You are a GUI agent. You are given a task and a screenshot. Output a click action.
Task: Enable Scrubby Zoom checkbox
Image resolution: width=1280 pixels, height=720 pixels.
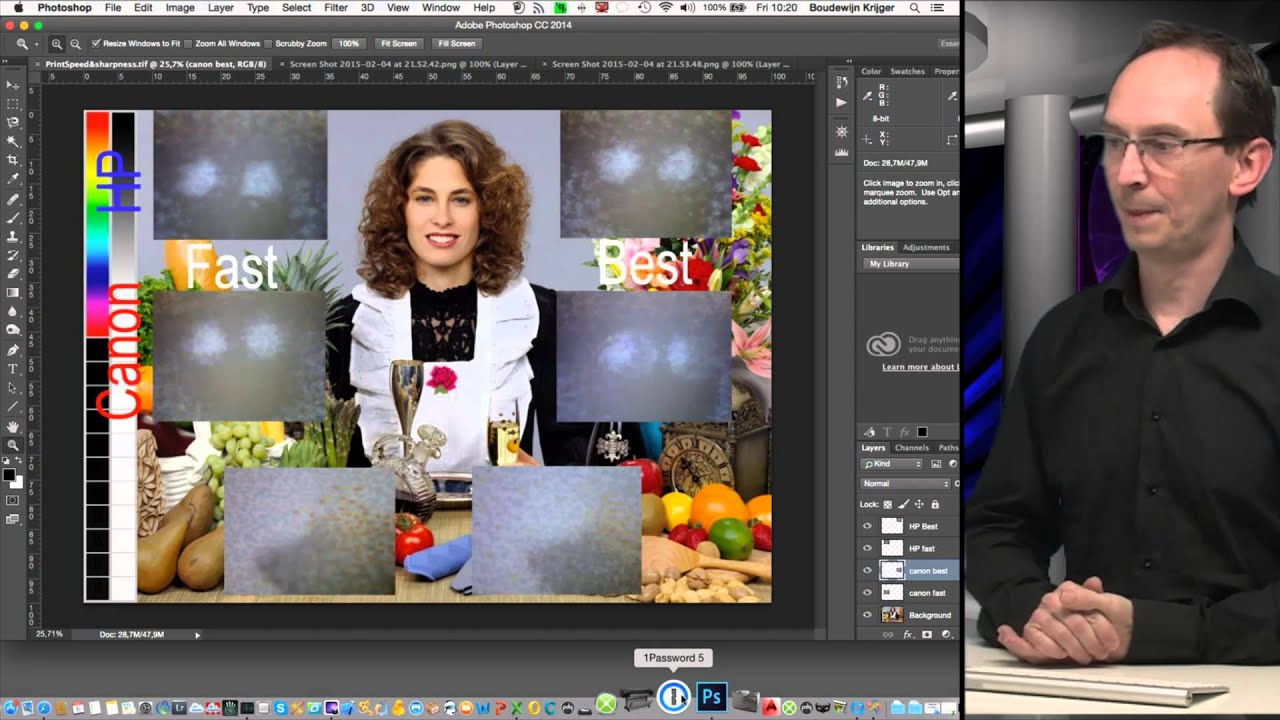(x=269, y=44)
